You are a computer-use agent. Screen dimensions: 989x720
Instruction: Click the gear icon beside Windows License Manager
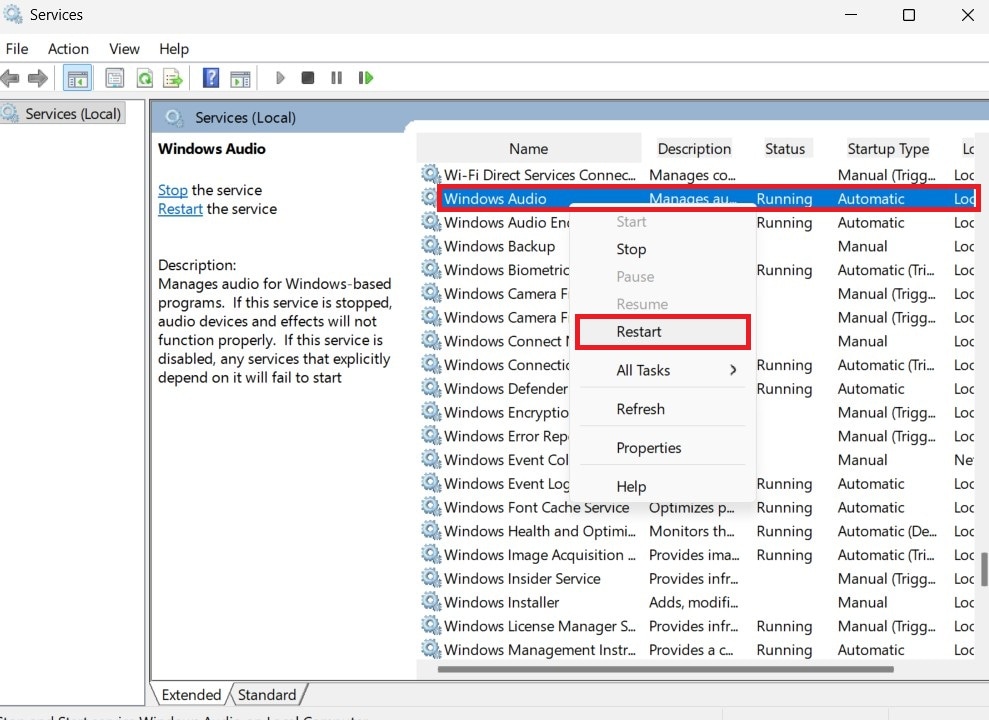431,625
